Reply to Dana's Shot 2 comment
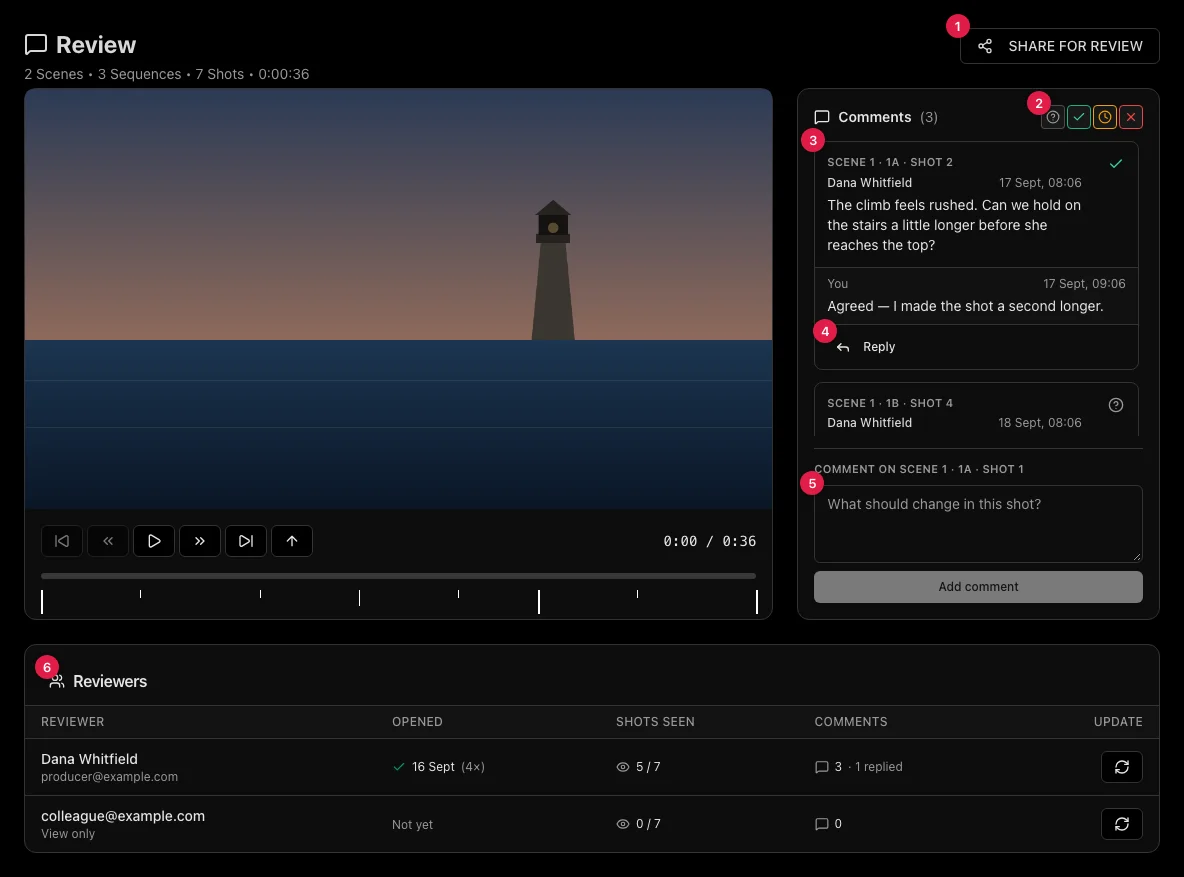1184x877 pixels. (866, 347)
